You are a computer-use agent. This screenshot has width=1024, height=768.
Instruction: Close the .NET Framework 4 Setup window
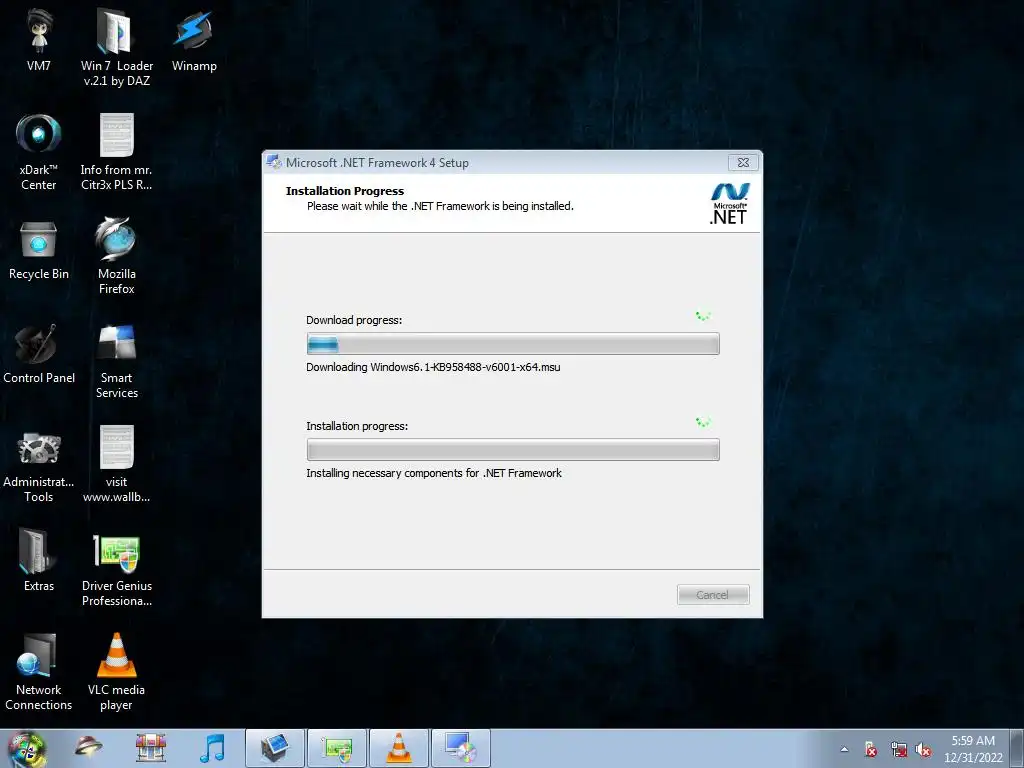pyautogui.click(x=743, y=163)
